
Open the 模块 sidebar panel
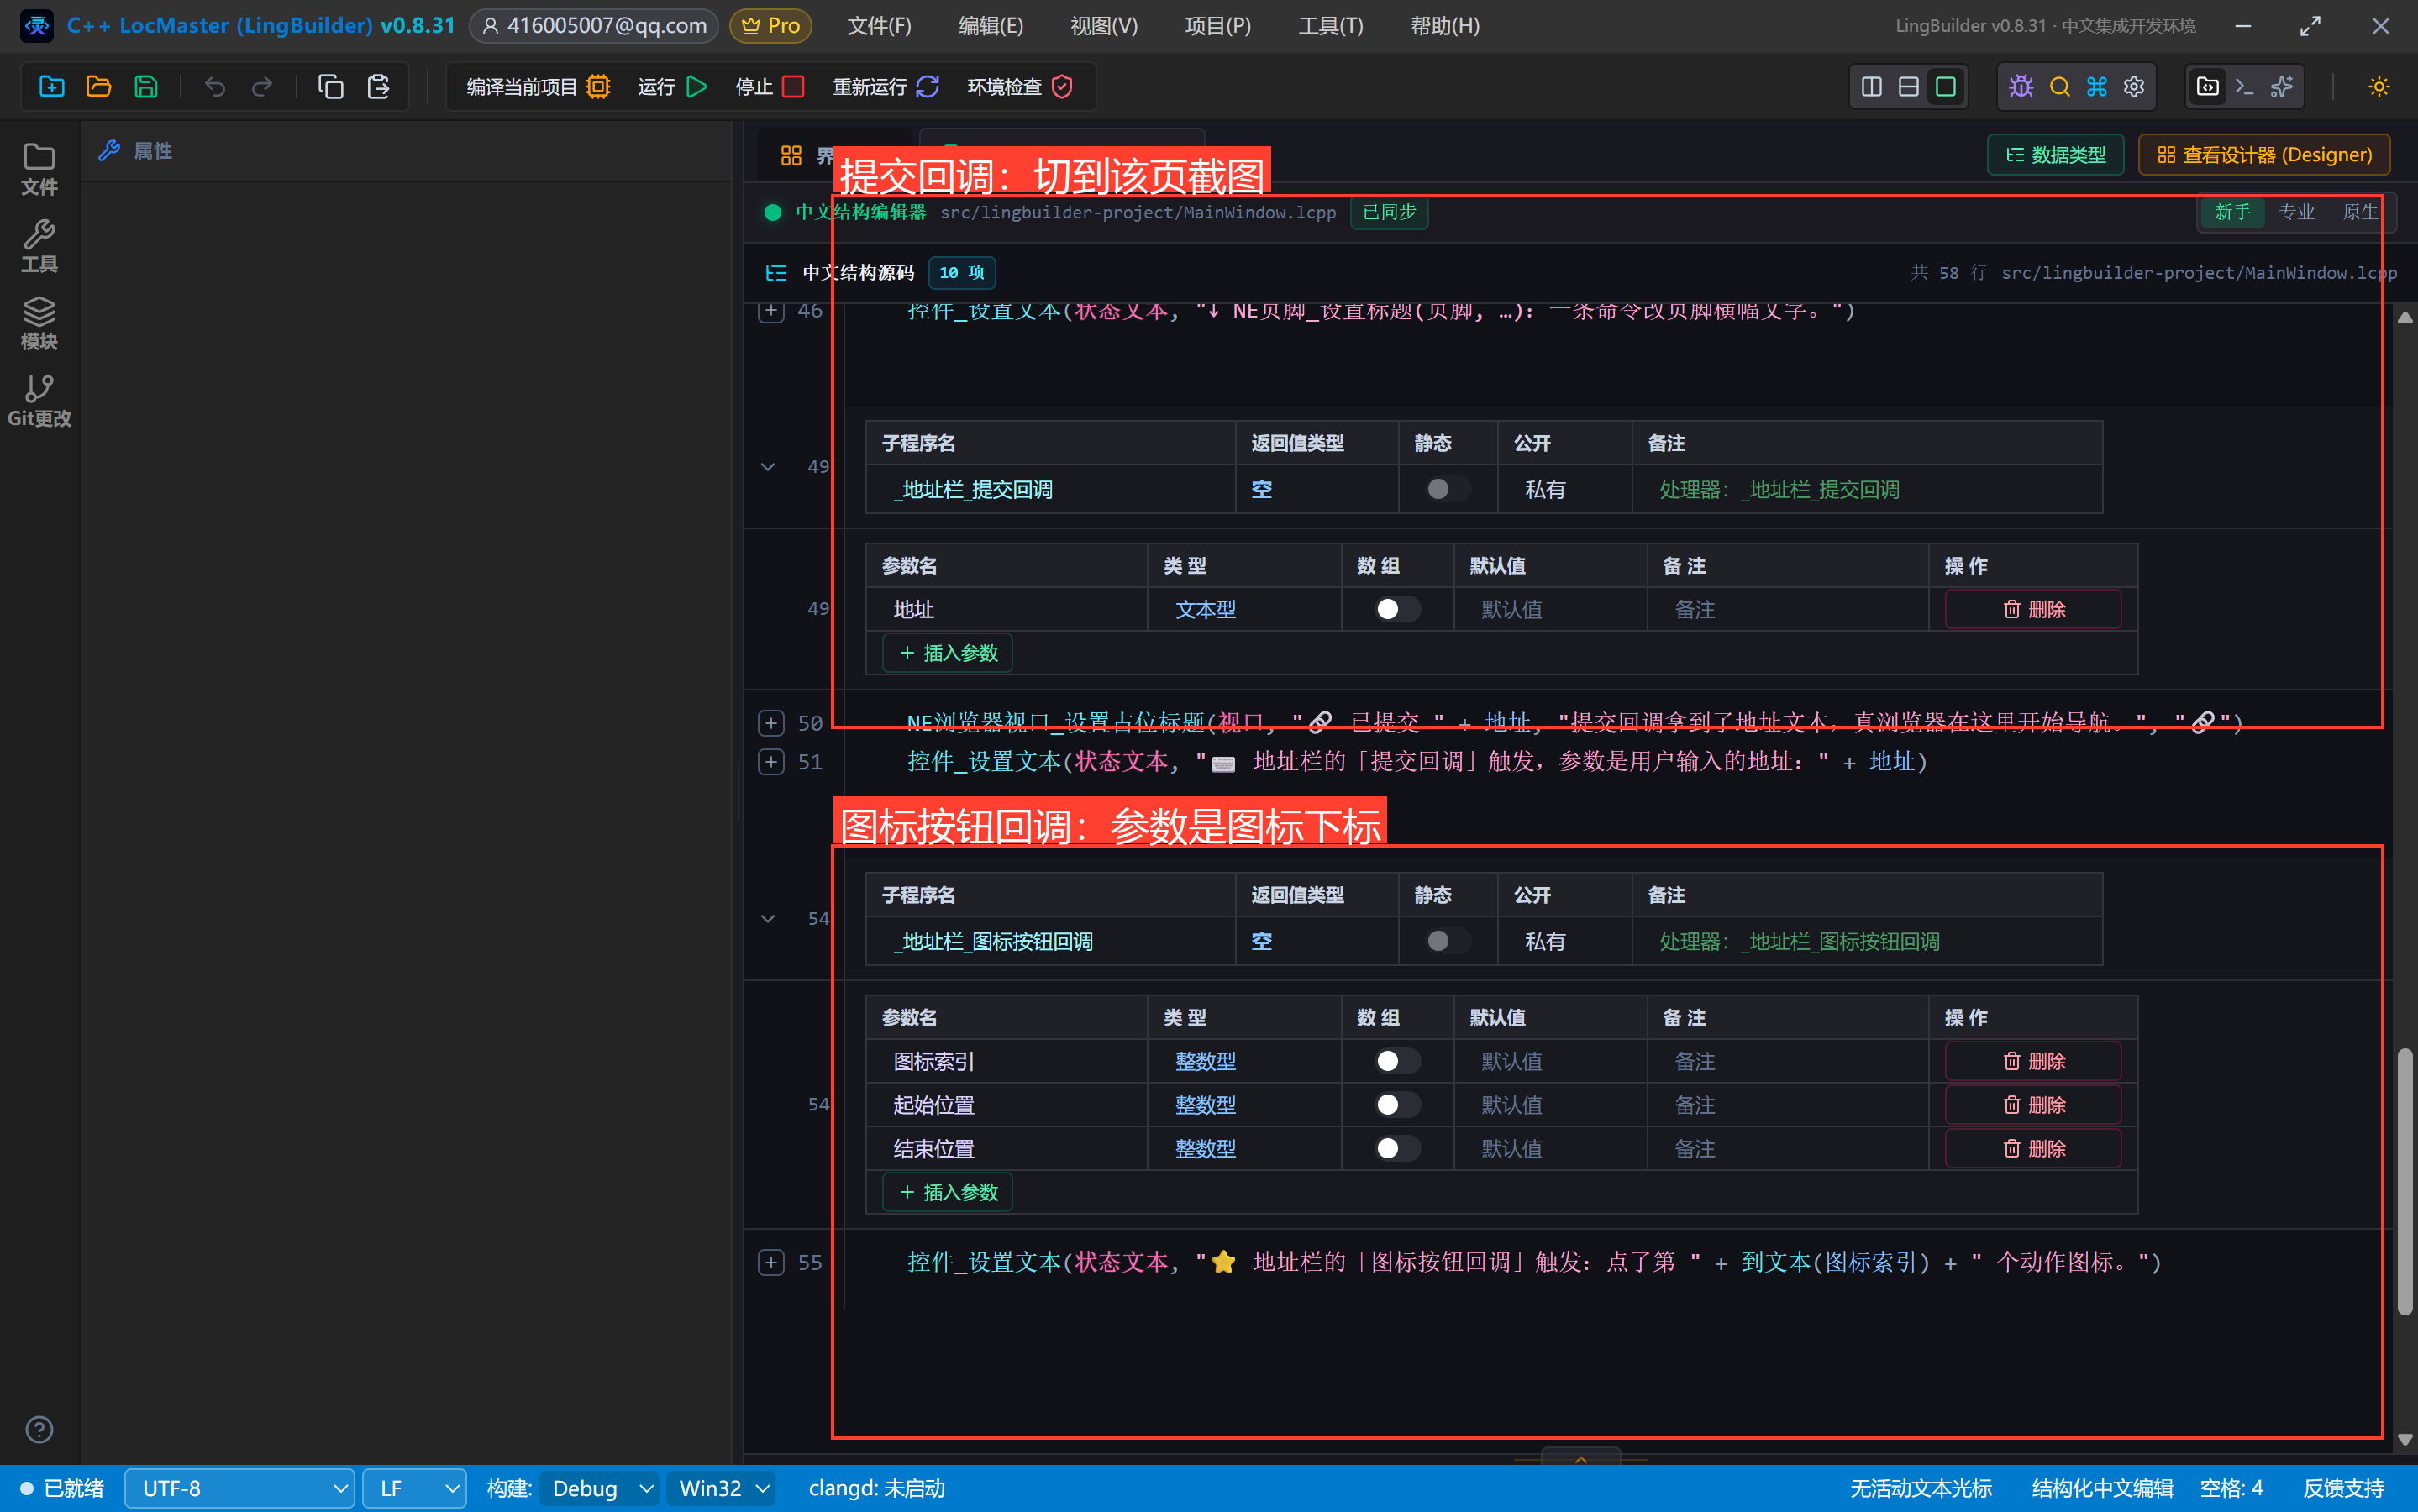(x=39, y=324)
